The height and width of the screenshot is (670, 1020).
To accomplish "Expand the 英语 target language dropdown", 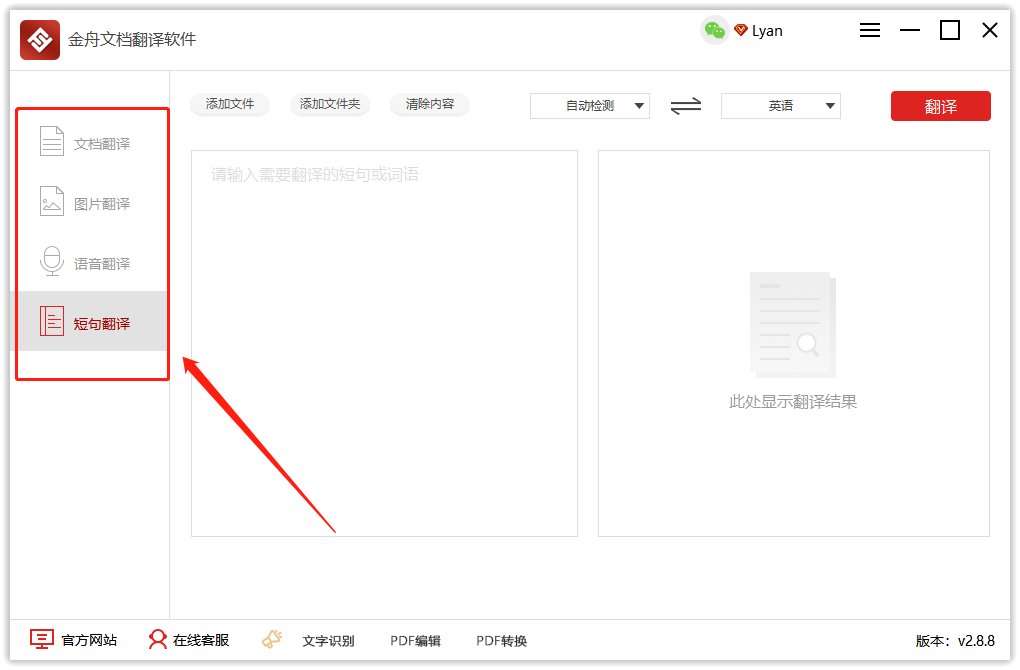I will (x=781, y=106).
